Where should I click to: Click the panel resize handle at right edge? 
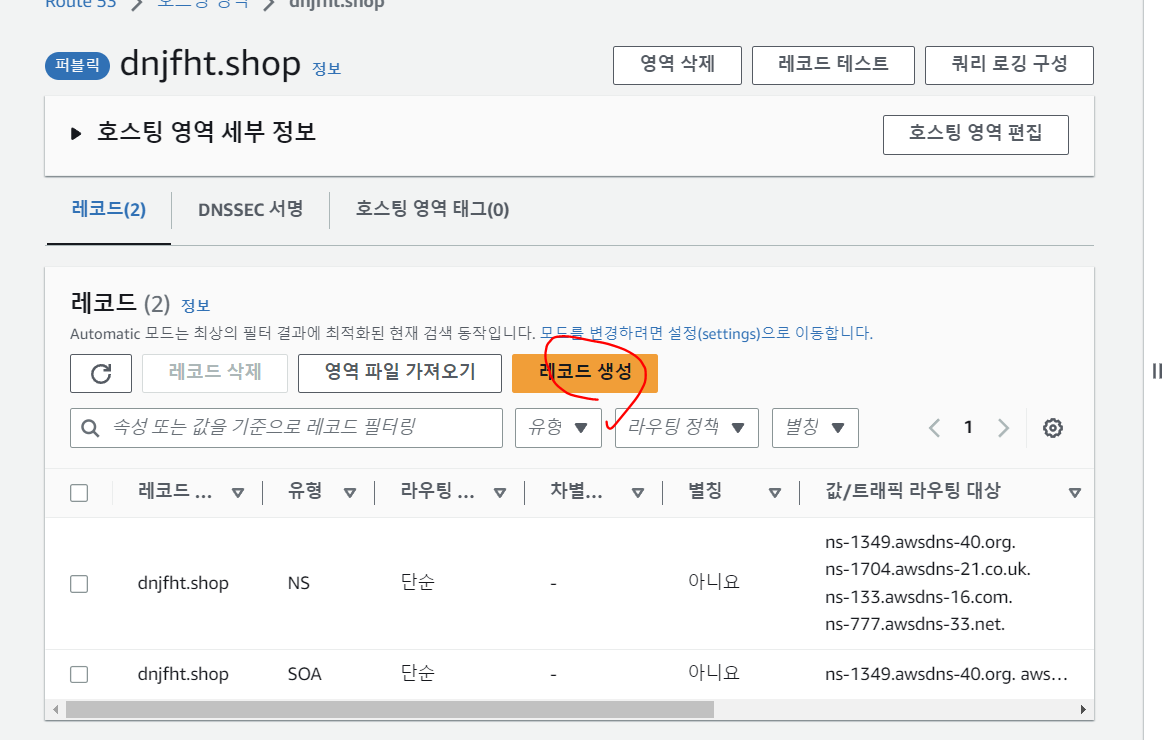point(1157,371)
